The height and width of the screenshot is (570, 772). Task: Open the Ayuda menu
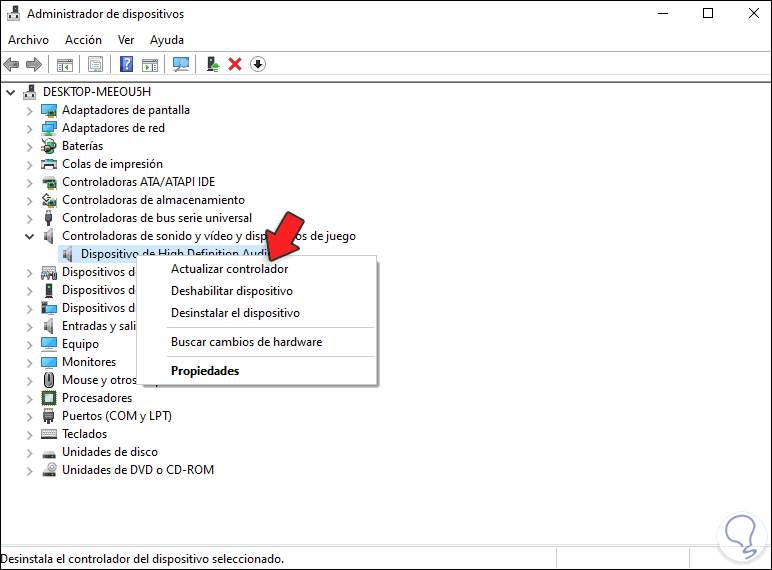tap(167, 40)
